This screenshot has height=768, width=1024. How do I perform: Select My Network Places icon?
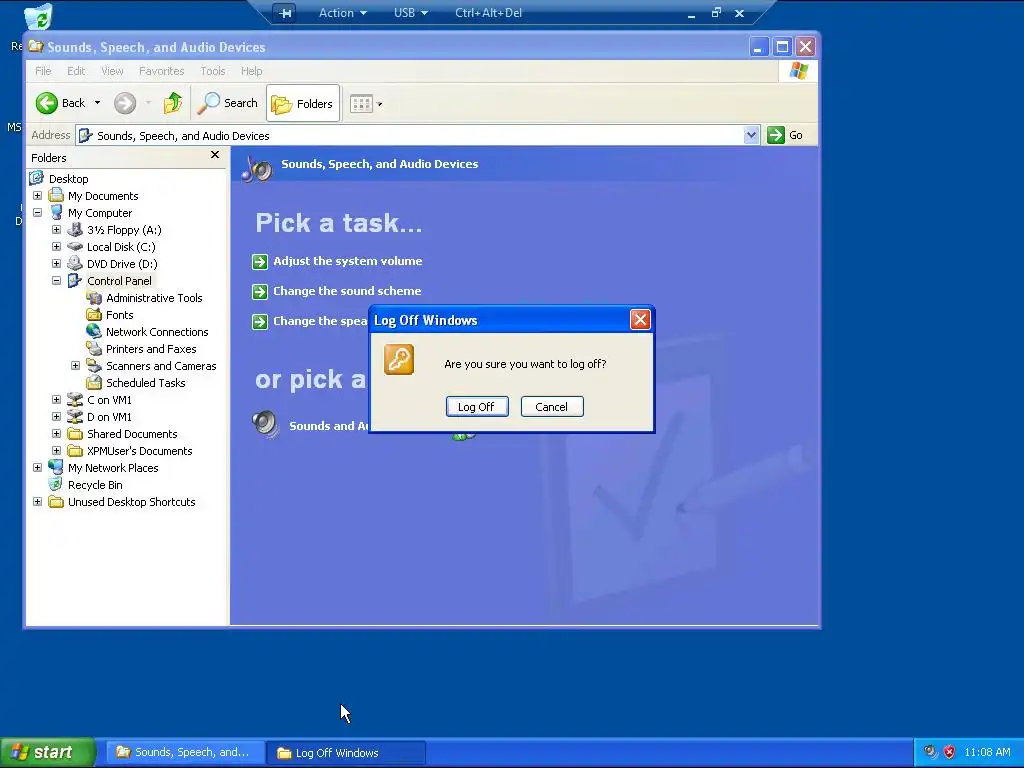pos(56,468)
